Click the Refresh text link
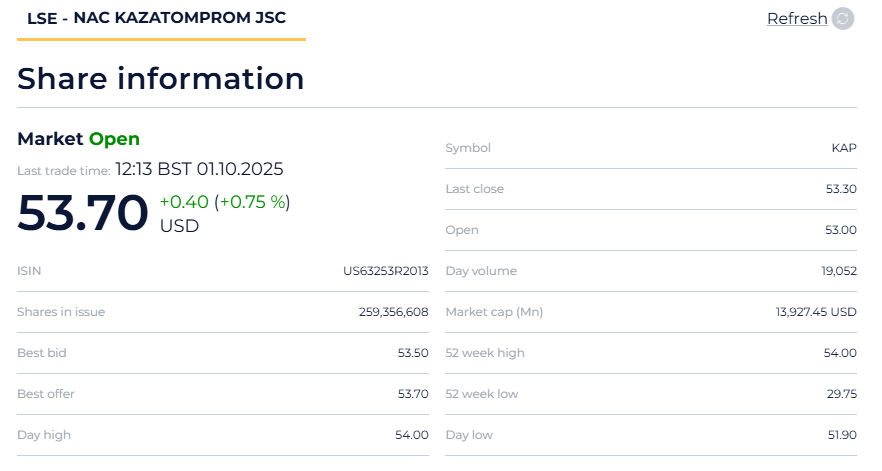 [x=797, y=19]
